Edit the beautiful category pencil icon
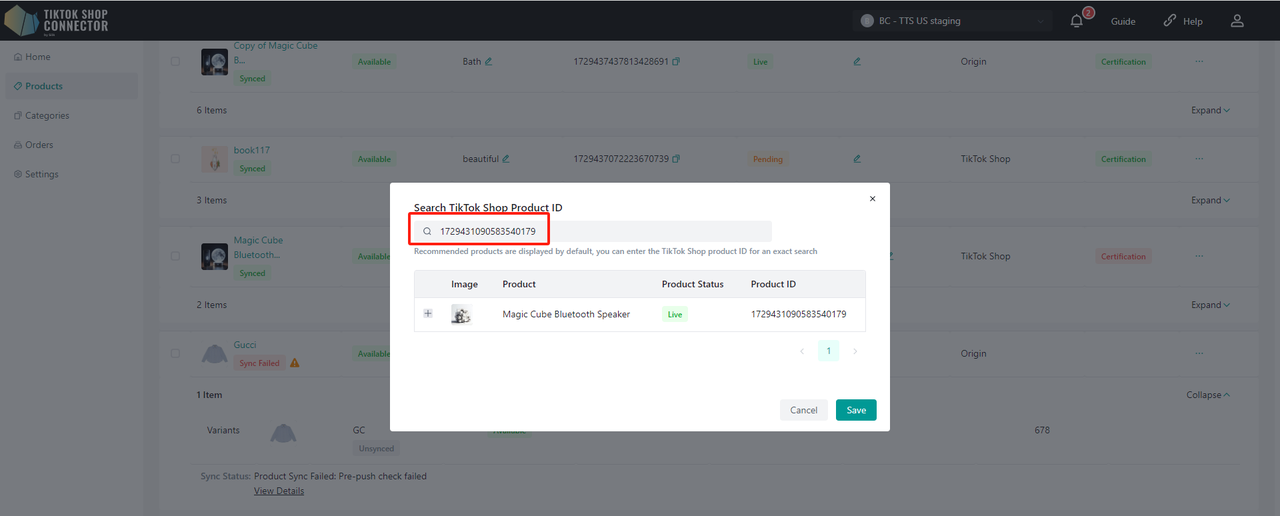Image resolution: width=1280 pixels, height=516 pixels. pyautogui.click(x=506, y=159)
